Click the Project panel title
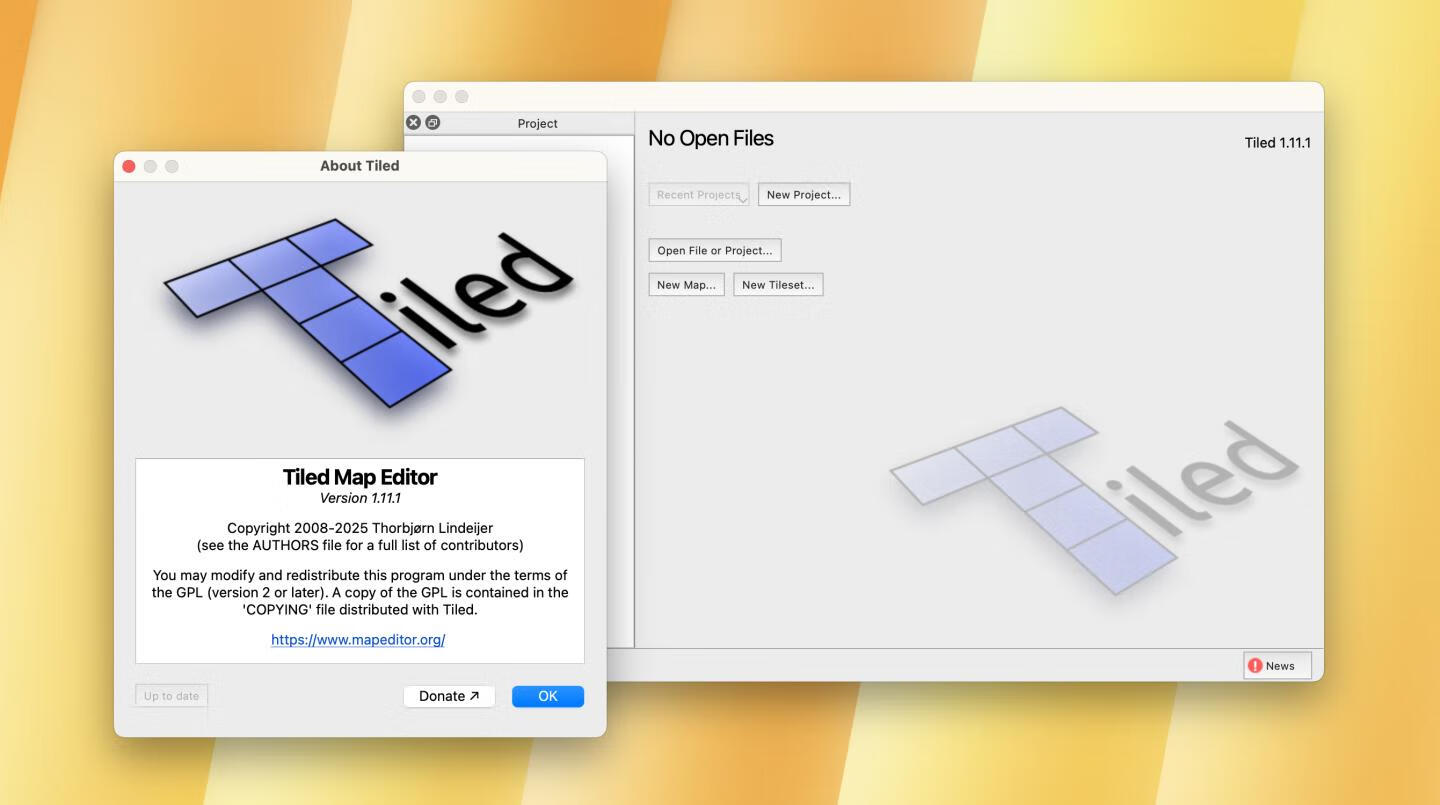Screen dimensions: 1440x805 point(538,124)
